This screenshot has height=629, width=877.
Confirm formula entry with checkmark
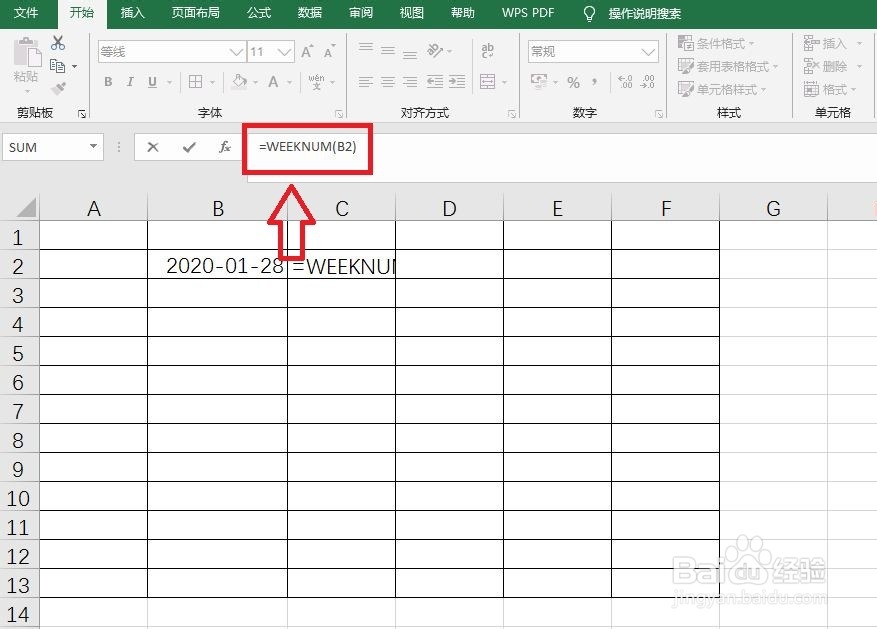click(189, 147)
